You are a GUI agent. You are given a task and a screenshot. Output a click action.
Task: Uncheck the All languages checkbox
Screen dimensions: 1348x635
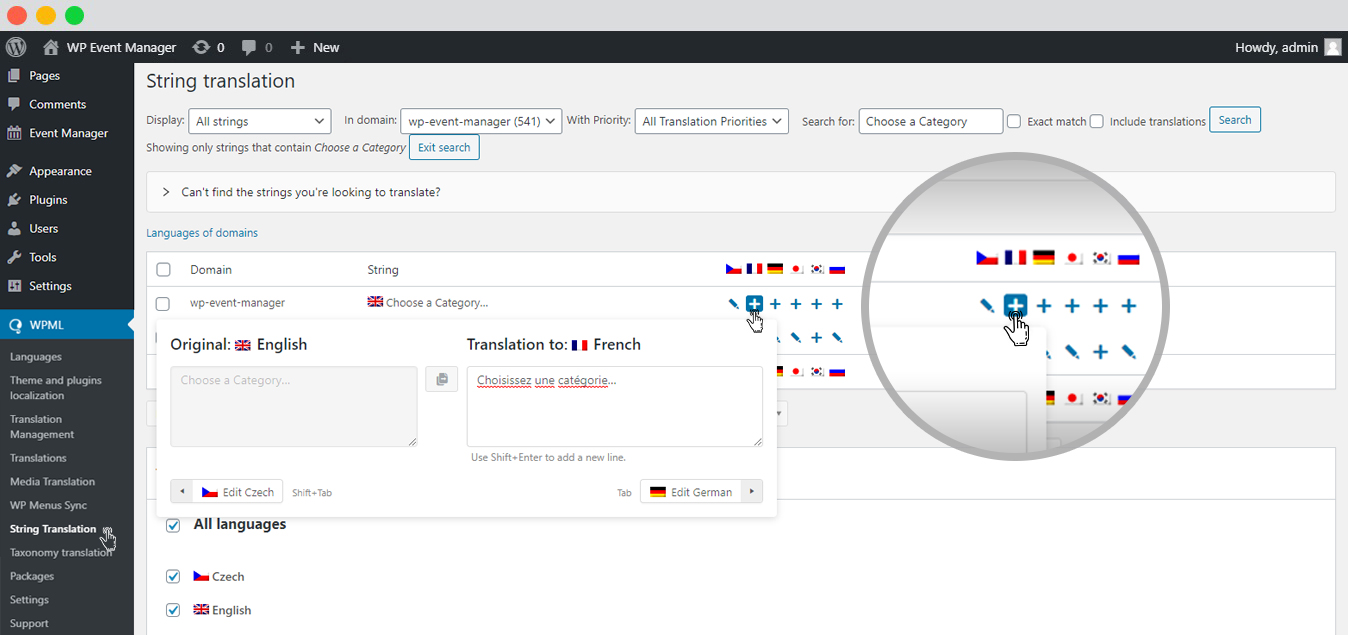click(x=173, y=525)
